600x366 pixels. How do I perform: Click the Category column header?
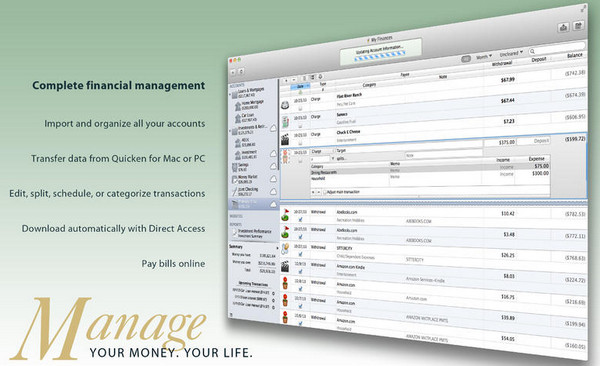369,85
